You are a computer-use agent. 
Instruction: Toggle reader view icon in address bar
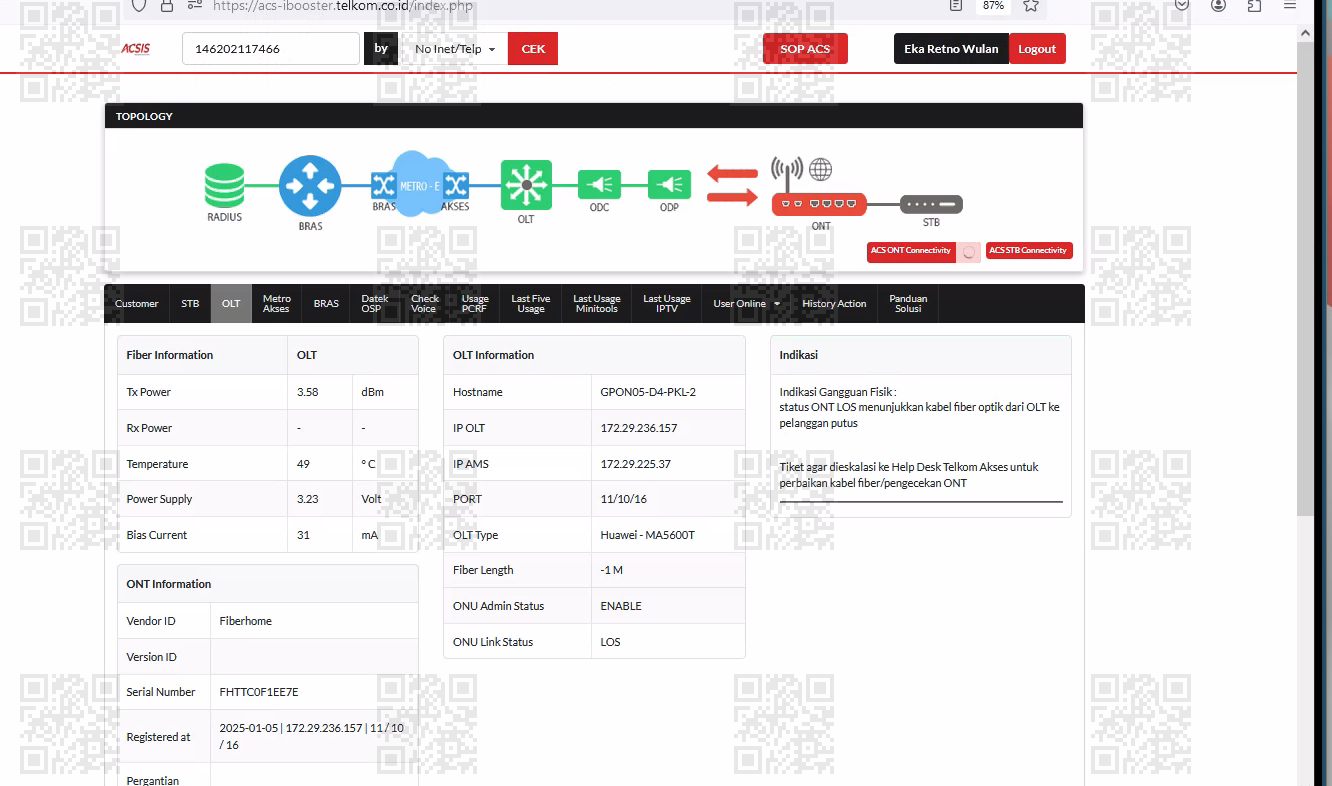coord(956,5)
